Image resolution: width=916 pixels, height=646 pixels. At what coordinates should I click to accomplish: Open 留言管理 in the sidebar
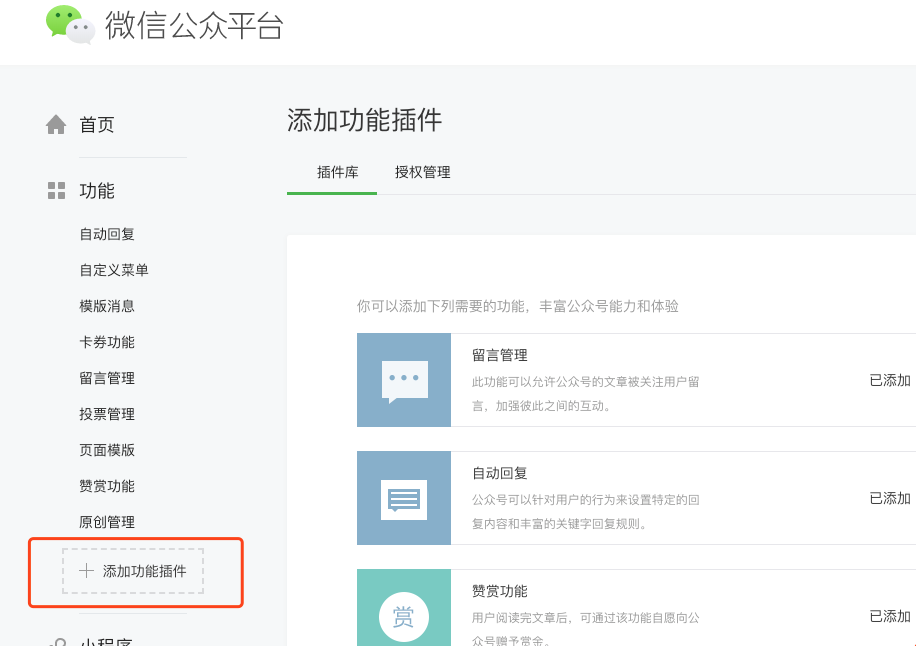click(107, 378)
